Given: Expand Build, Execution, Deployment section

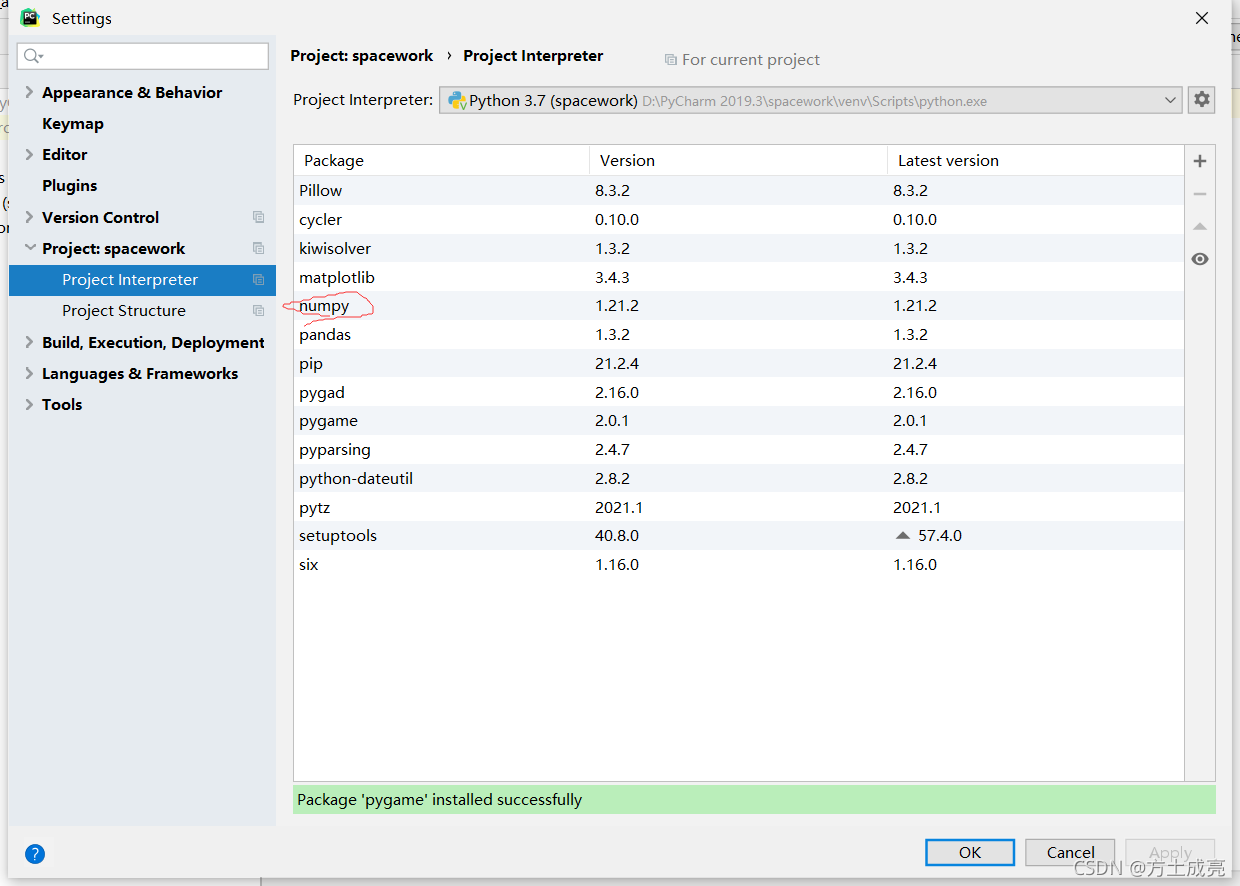Looking at the screenshot, I should coord(28,343).
